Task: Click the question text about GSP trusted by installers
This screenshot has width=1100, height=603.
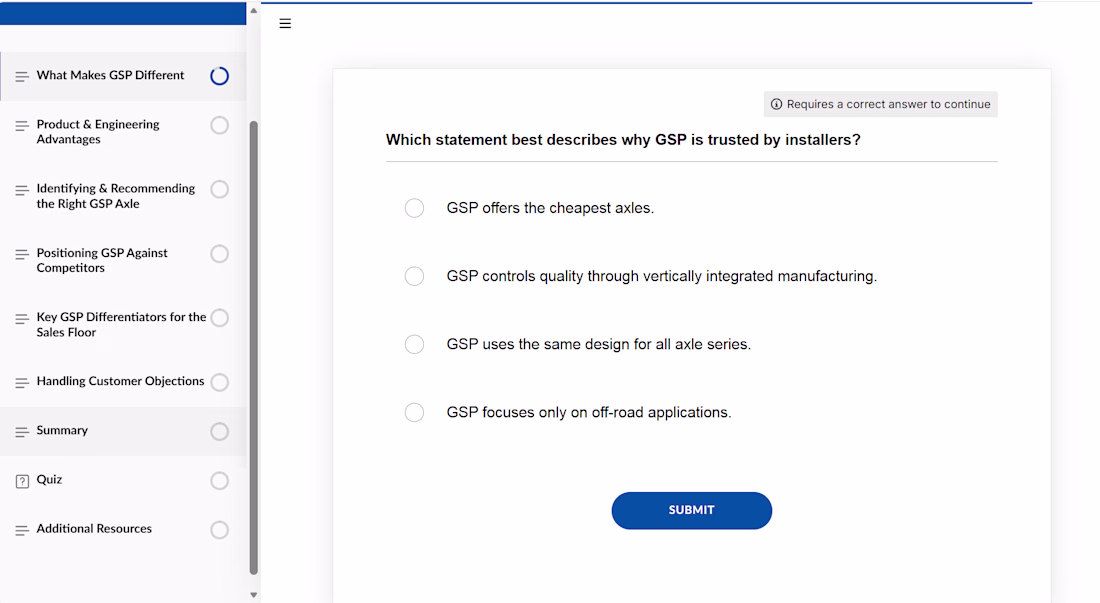Action: (623, 140)
